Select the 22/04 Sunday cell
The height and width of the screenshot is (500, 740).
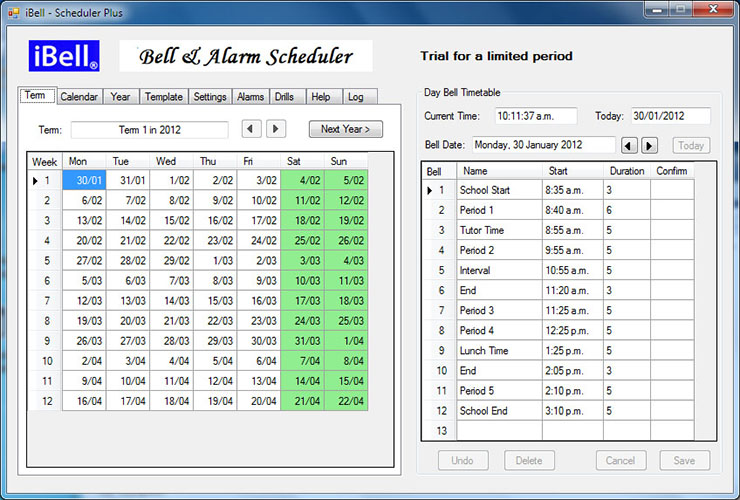point(346,401)
